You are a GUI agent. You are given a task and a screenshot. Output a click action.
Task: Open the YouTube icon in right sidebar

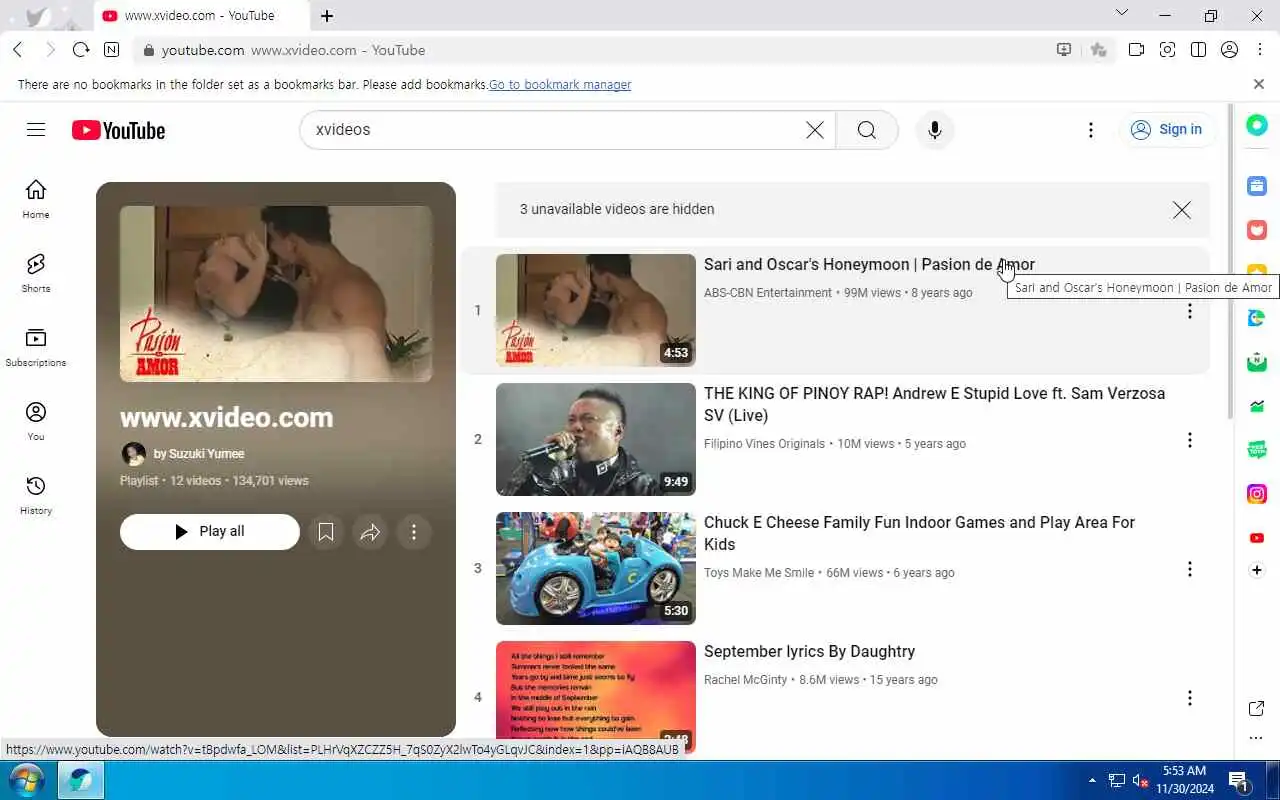click(1257, 538)
